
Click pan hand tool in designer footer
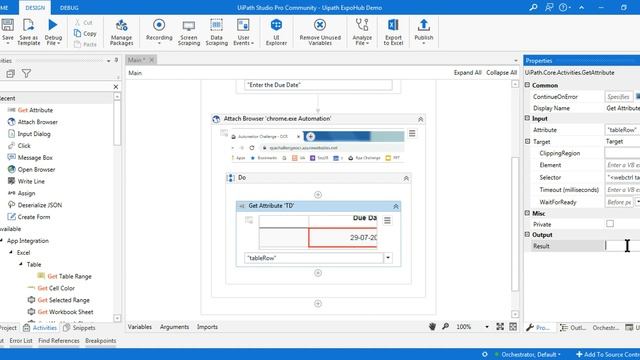click(432, 327)
